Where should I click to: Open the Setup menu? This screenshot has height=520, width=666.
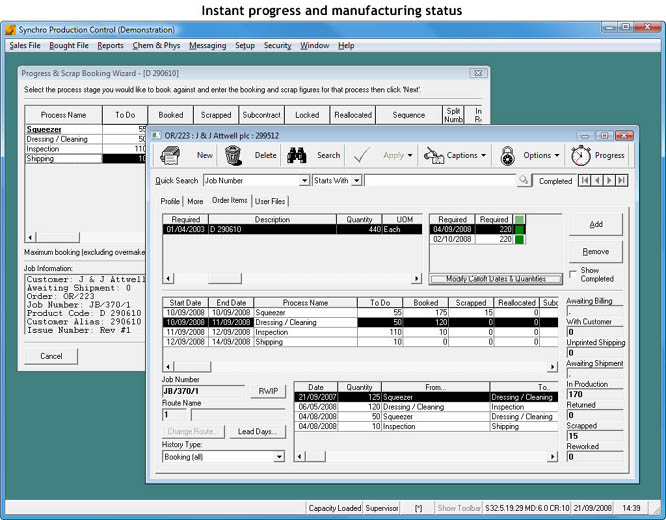coord(245,45)
